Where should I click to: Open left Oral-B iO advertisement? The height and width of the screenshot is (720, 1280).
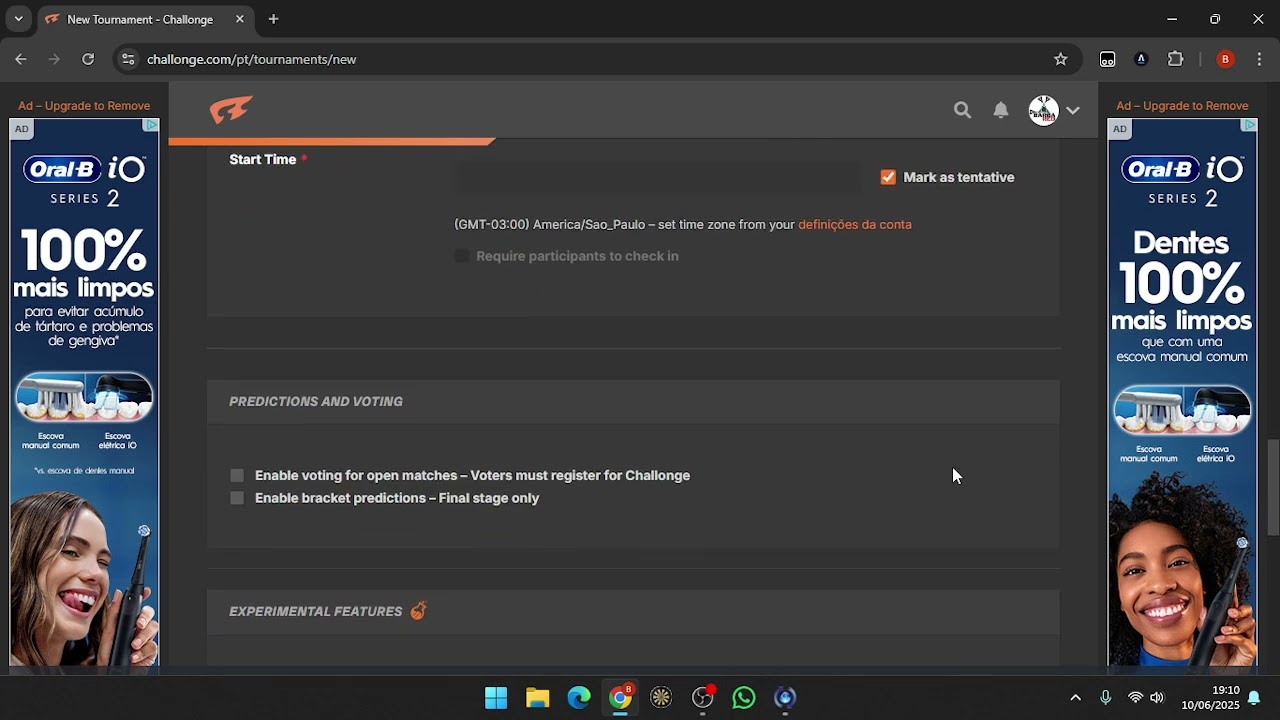tap(84, 392)
